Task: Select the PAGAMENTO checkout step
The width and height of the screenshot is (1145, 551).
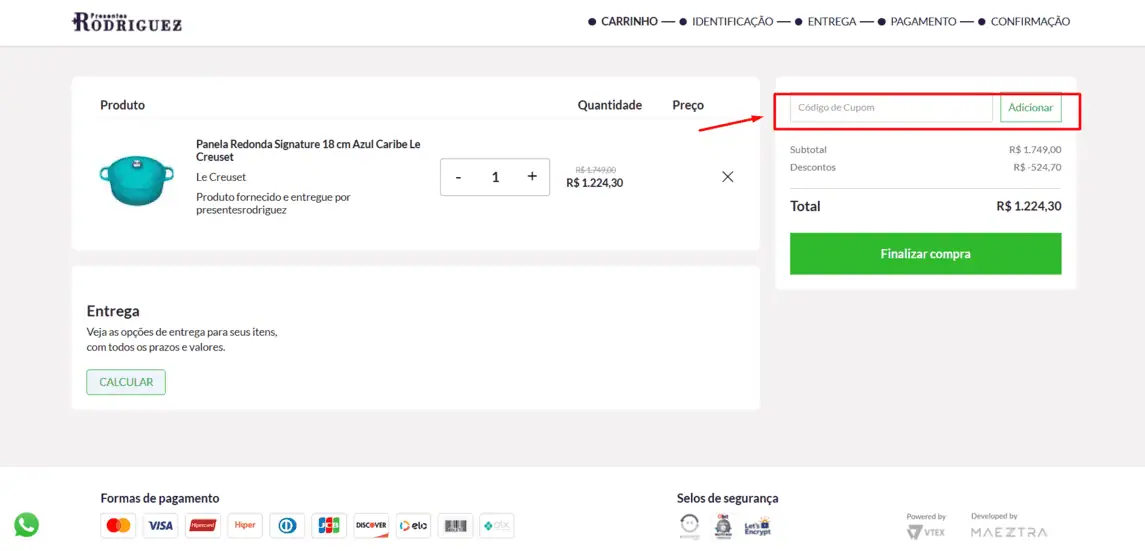Action: pyautogui.click(x=923, y=22)
